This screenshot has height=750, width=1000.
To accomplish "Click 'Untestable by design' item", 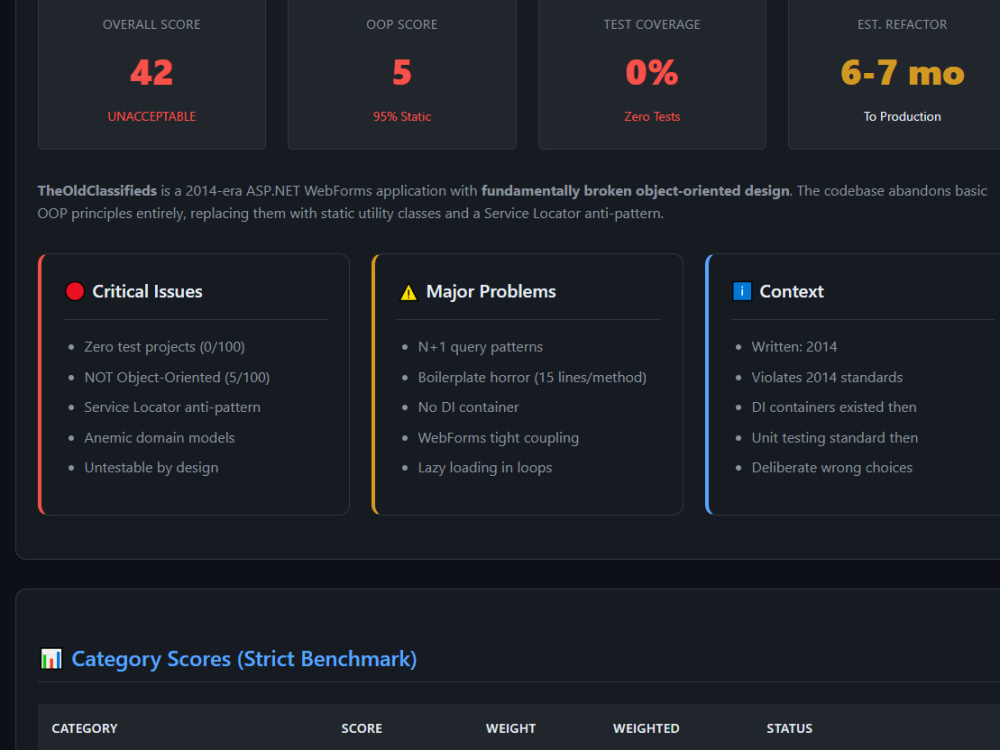I will 151,467.
